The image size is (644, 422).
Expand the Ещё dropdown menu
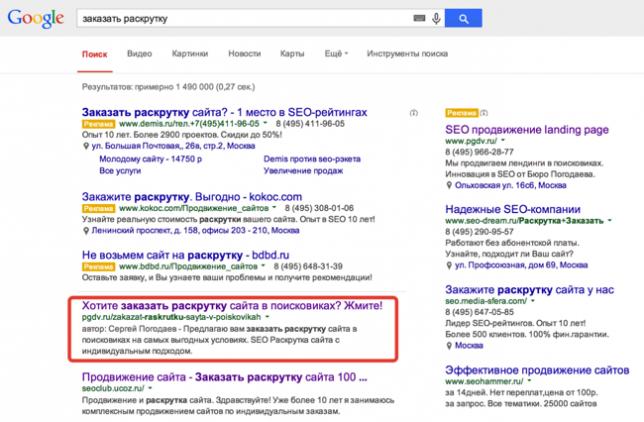click(336, 54)
